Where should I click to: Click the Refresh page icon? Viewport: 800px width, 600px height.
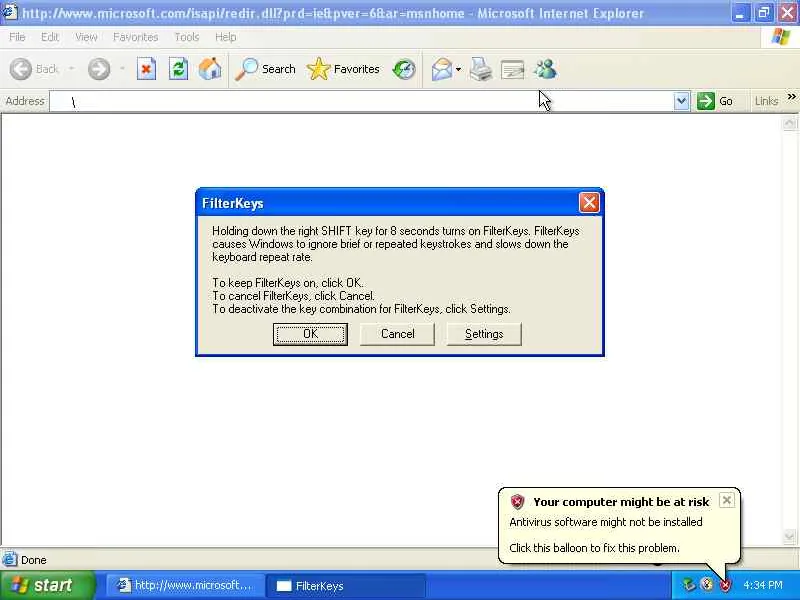coord(178,69)
